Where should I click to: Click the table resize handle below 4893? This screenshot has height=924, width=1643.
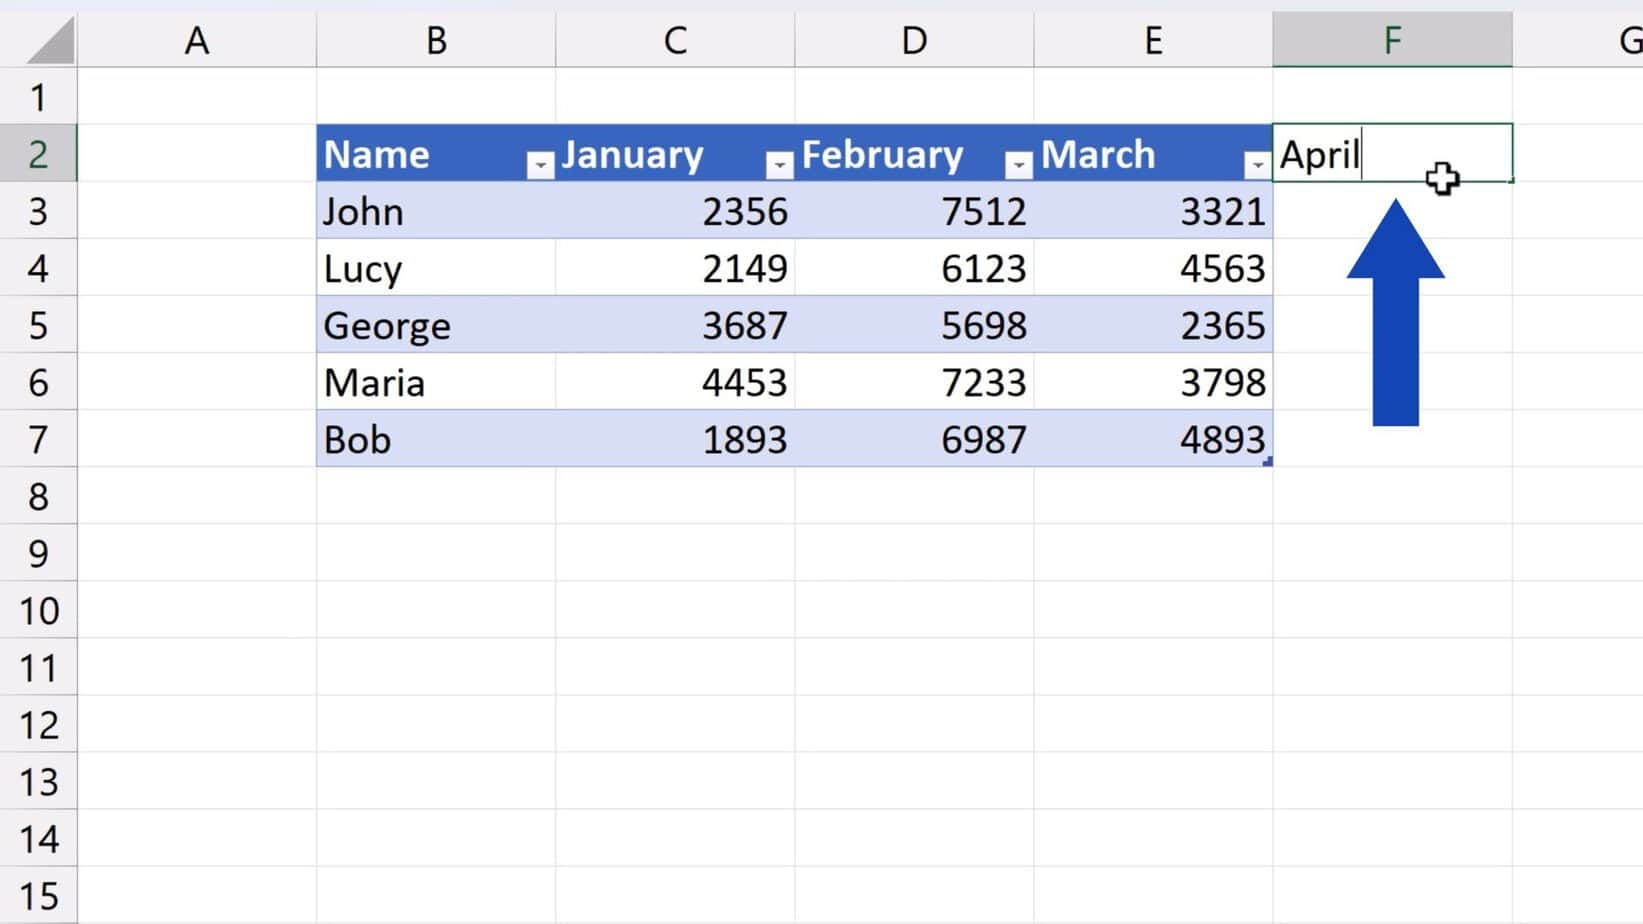pos(1270,462)
